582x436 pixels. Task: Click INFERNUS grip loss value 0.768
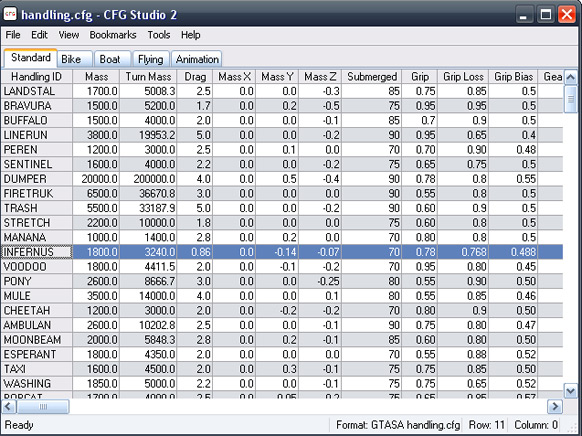click(463, 252)
